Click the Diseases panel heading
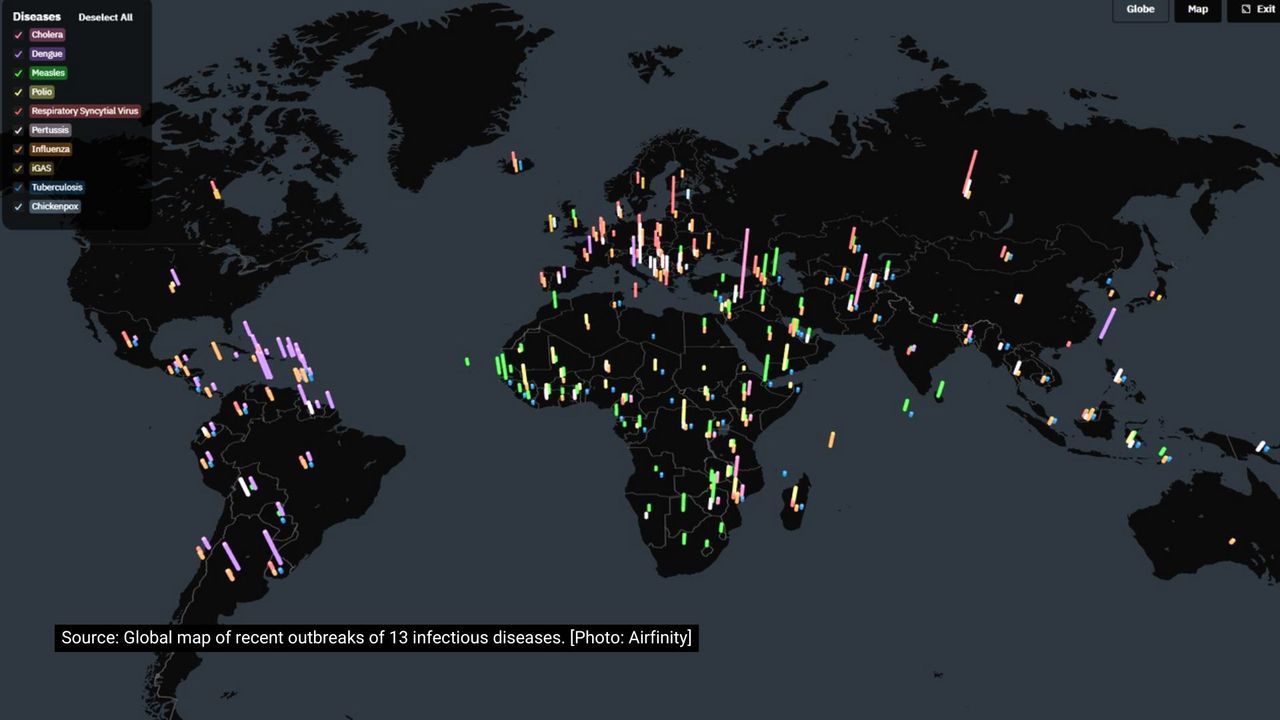 tap(36, 17)
